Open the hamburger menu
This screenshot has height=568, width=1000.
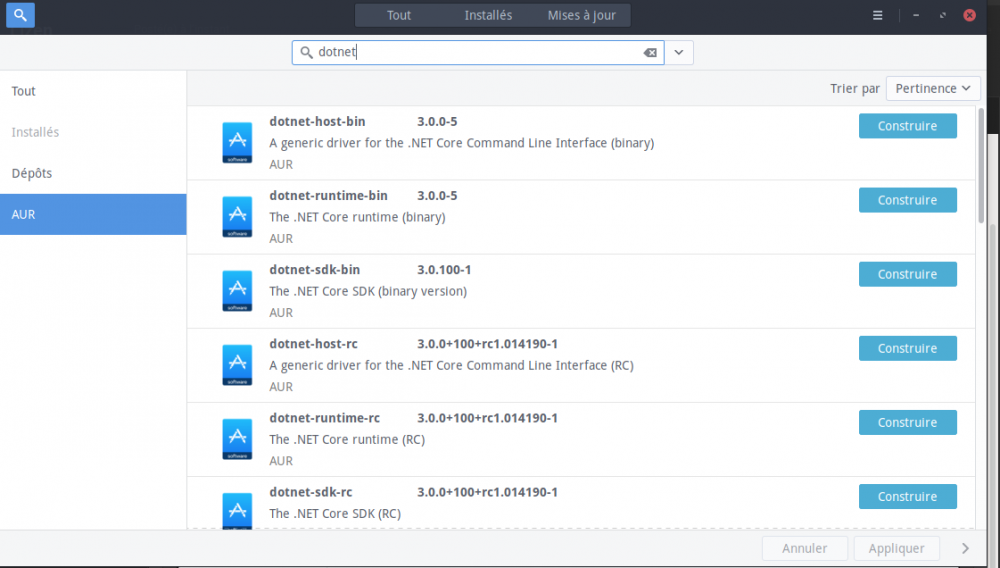[x=878, y=15]
